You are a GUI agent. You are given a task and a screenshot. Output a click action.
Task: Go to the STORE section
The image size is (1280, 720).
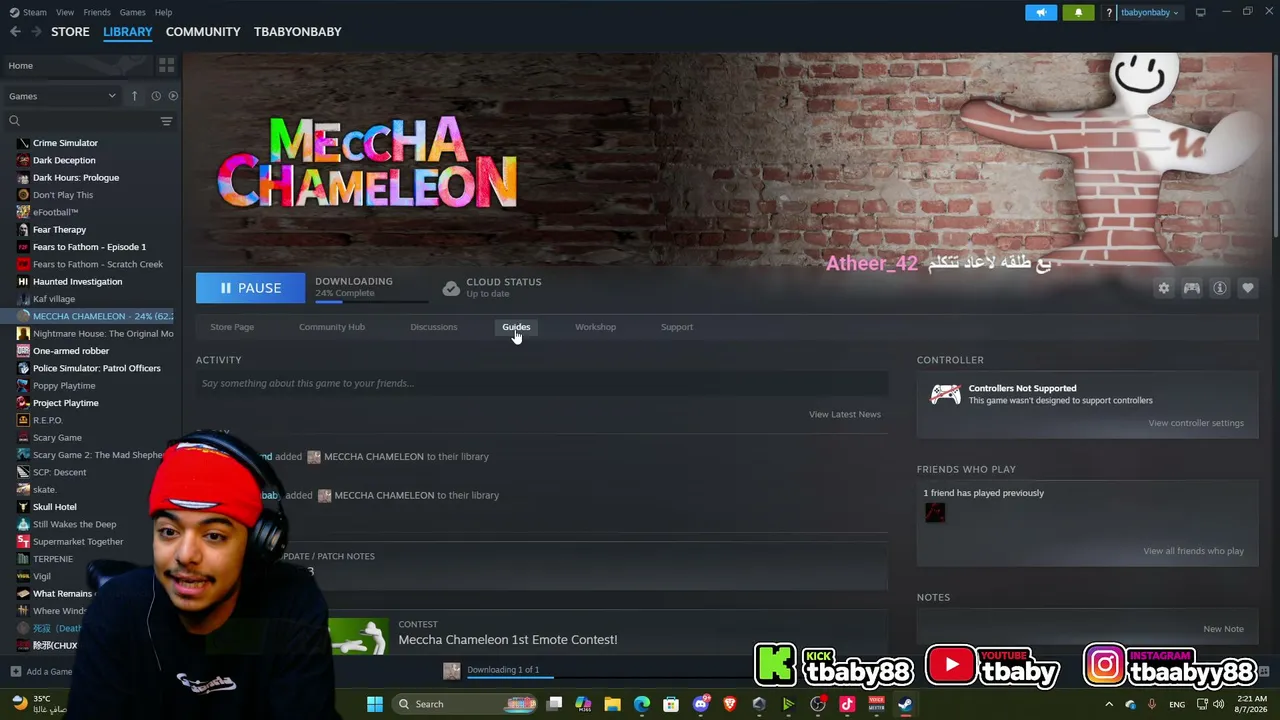[70, 32]
